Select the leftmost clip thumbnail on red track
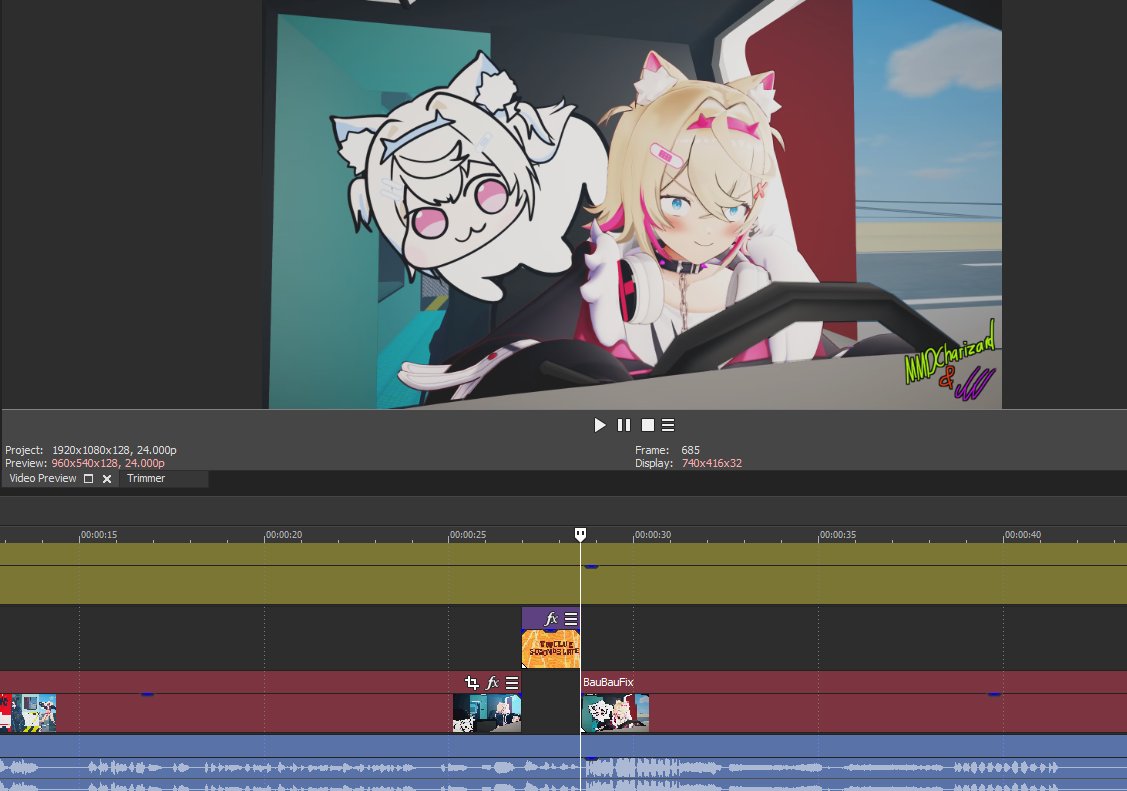The width and height of the screenshot is (1127, 791). pyautogui.click(x=28, y=713)
